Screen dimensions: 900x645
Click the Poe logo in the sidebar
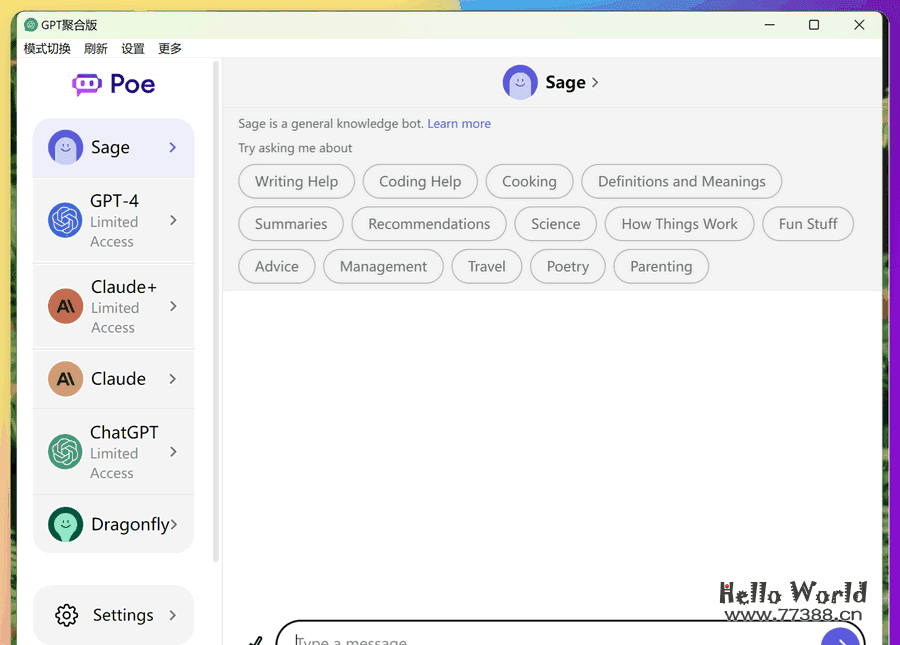point(114,84)
